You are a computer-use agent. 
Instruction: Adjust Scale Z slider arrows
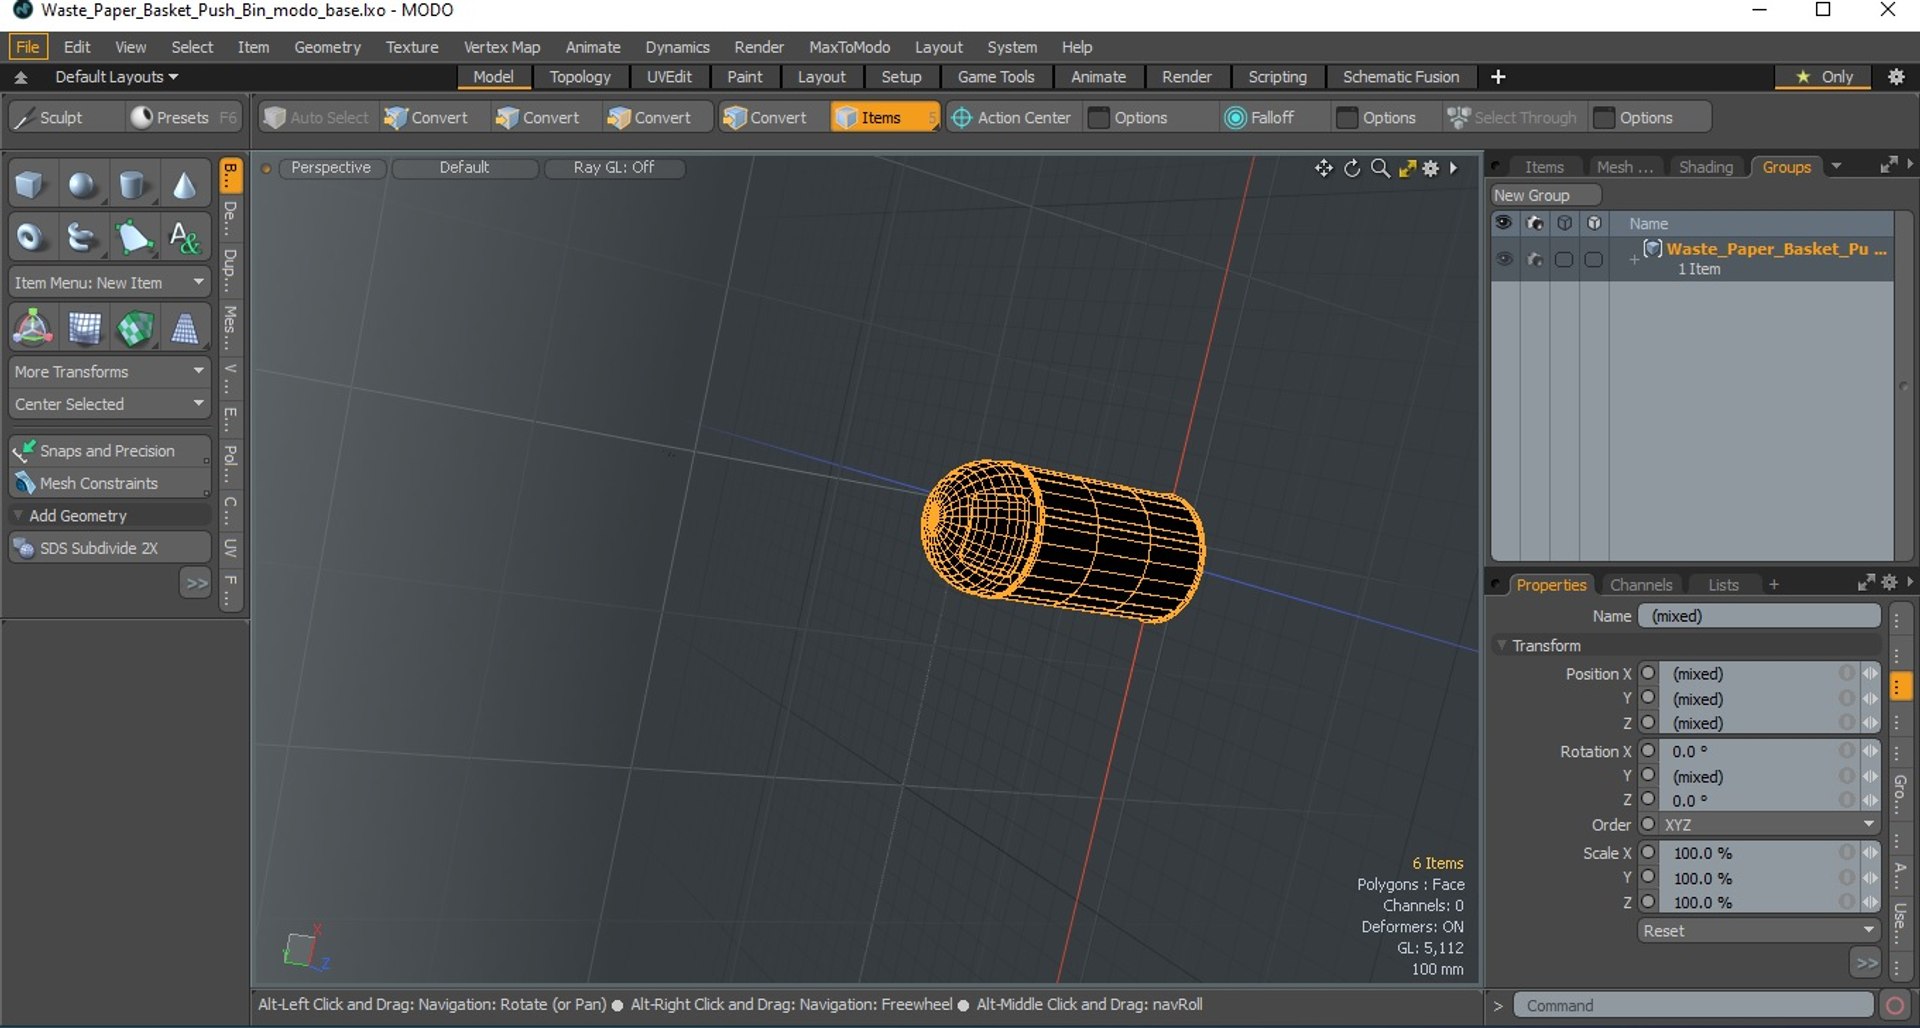(x=1869, y=902)
